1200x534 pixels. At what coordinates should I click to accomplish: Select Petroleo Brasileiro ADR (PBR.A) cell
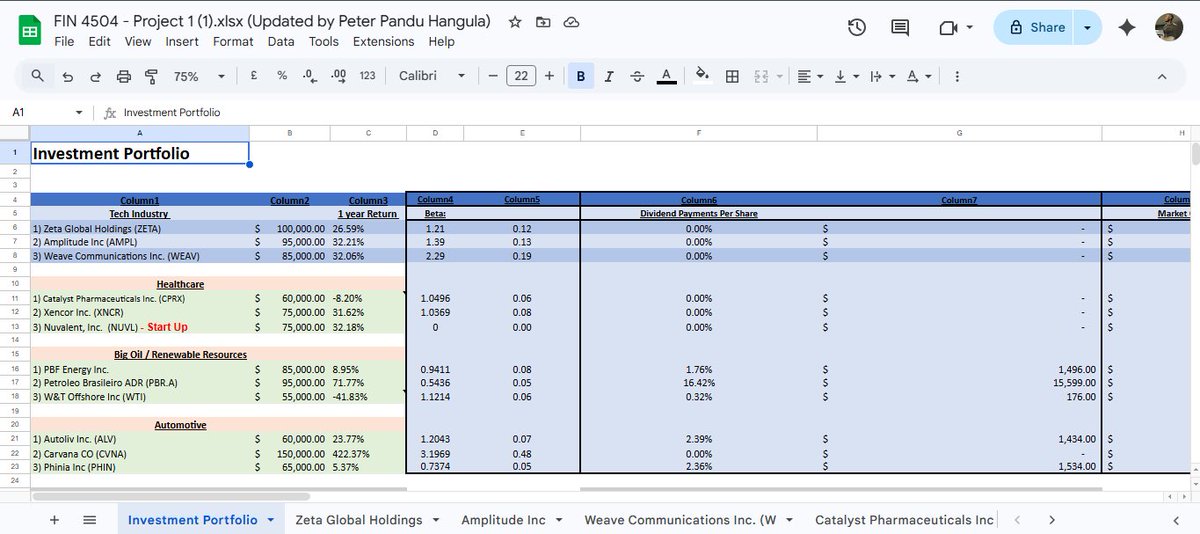(139, 382)
